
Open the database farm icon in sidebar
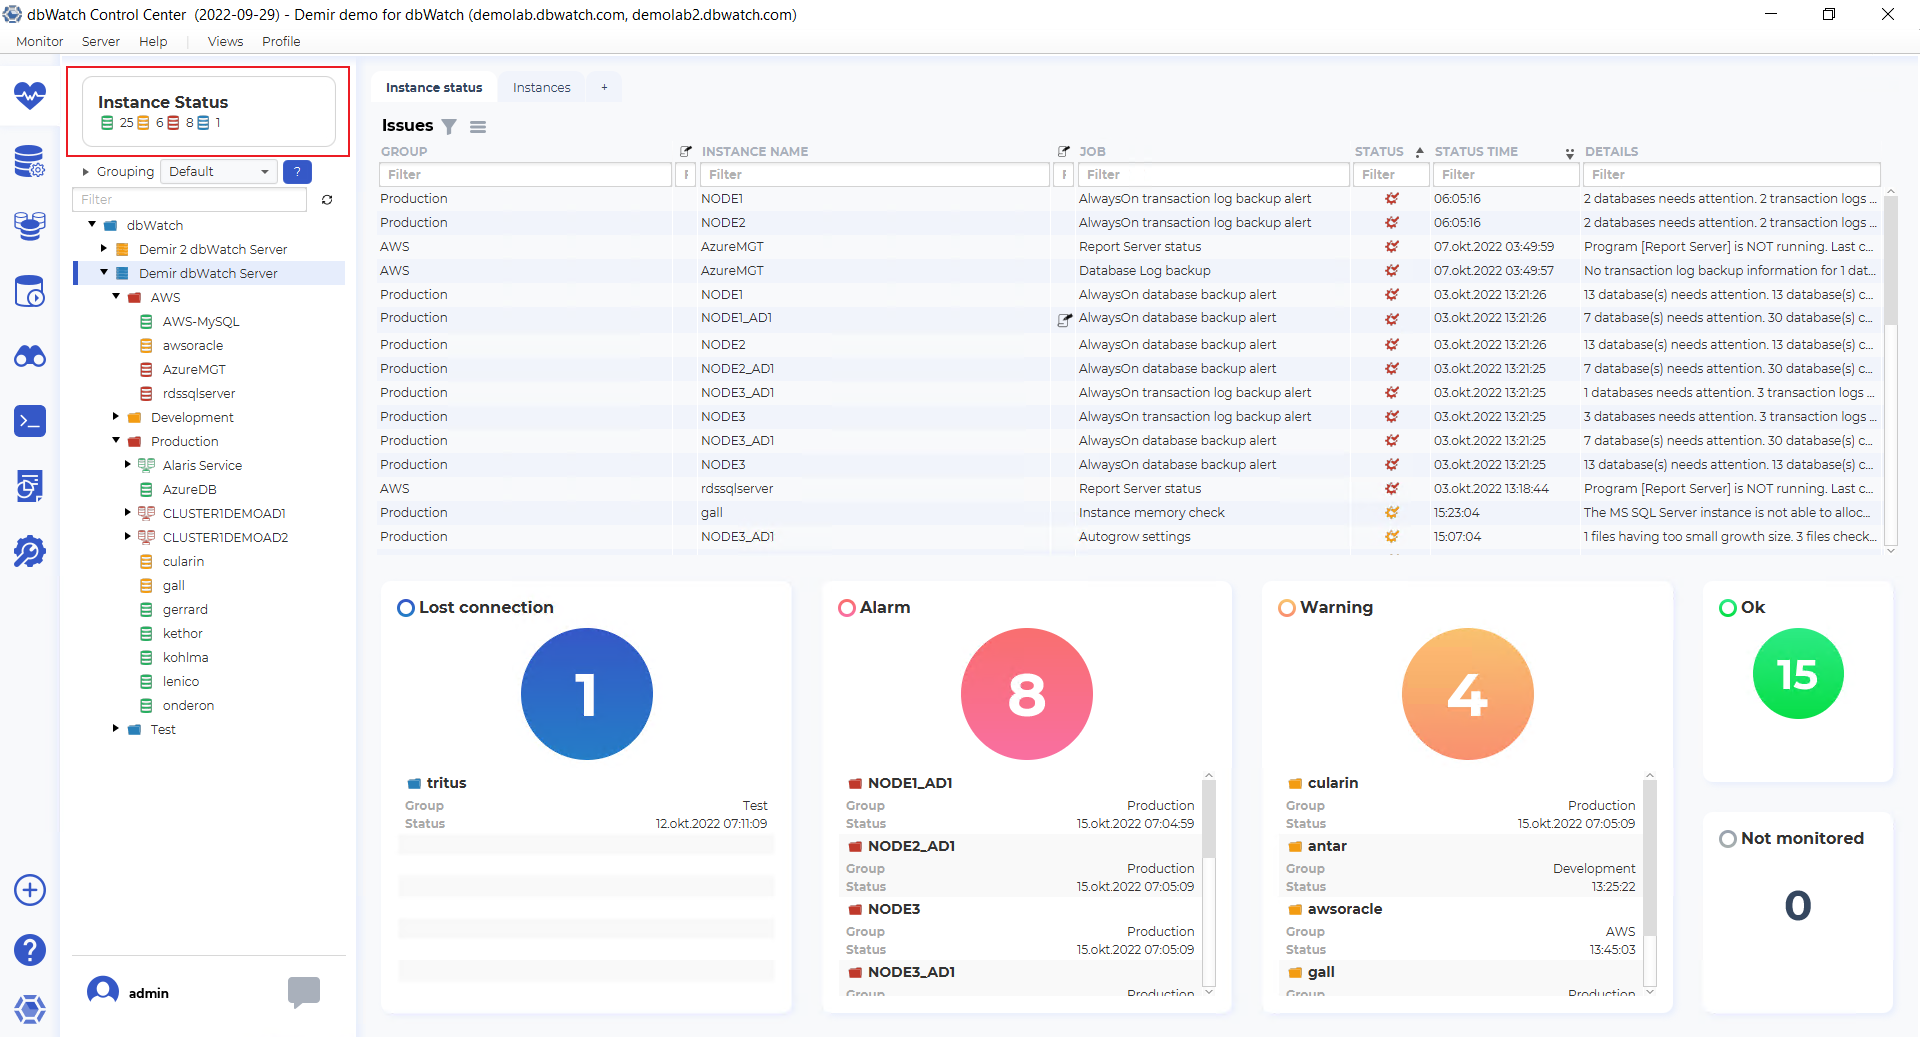30,226
